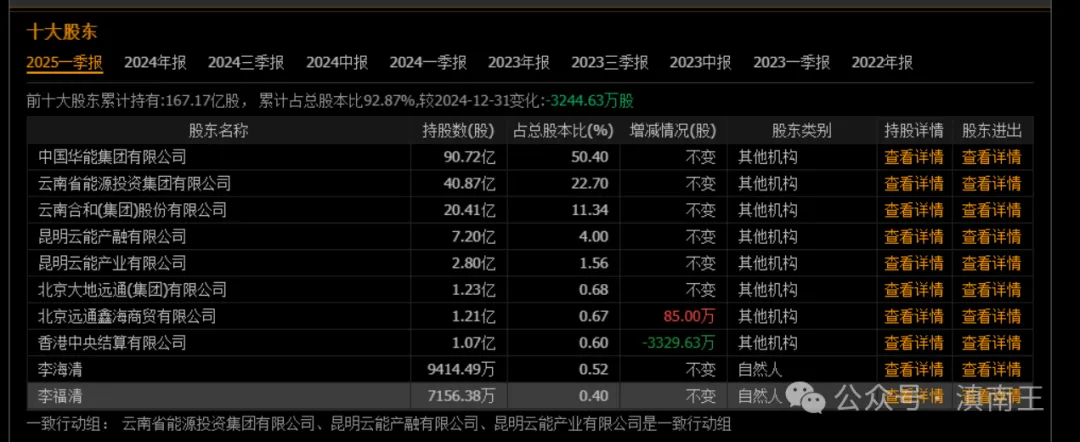Open the 2023年报 tab
1080x442 pixels.
tap(519, 63)
